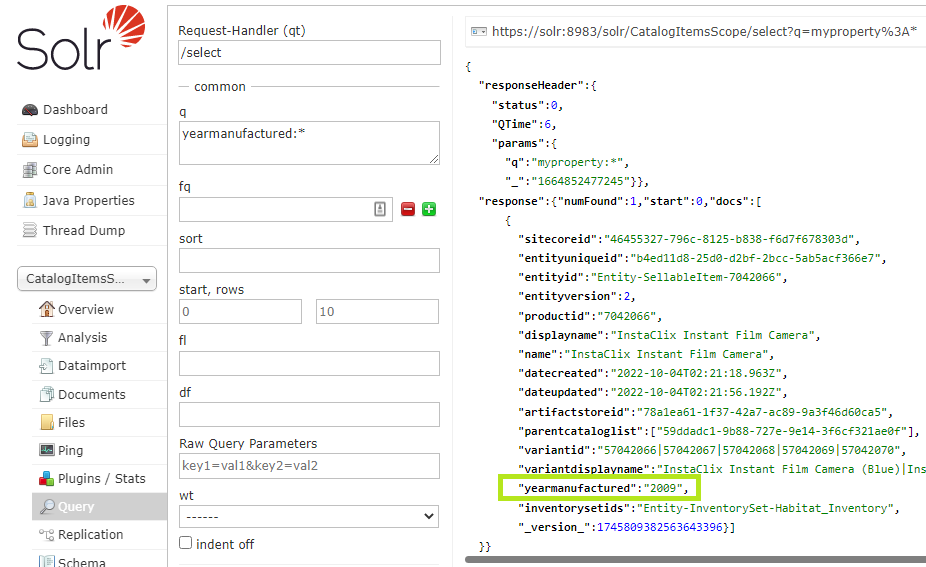Viewport: 926px width, 567px height.
Task: Add fq filter with green plus icon
Action: (x=429, y=209)
